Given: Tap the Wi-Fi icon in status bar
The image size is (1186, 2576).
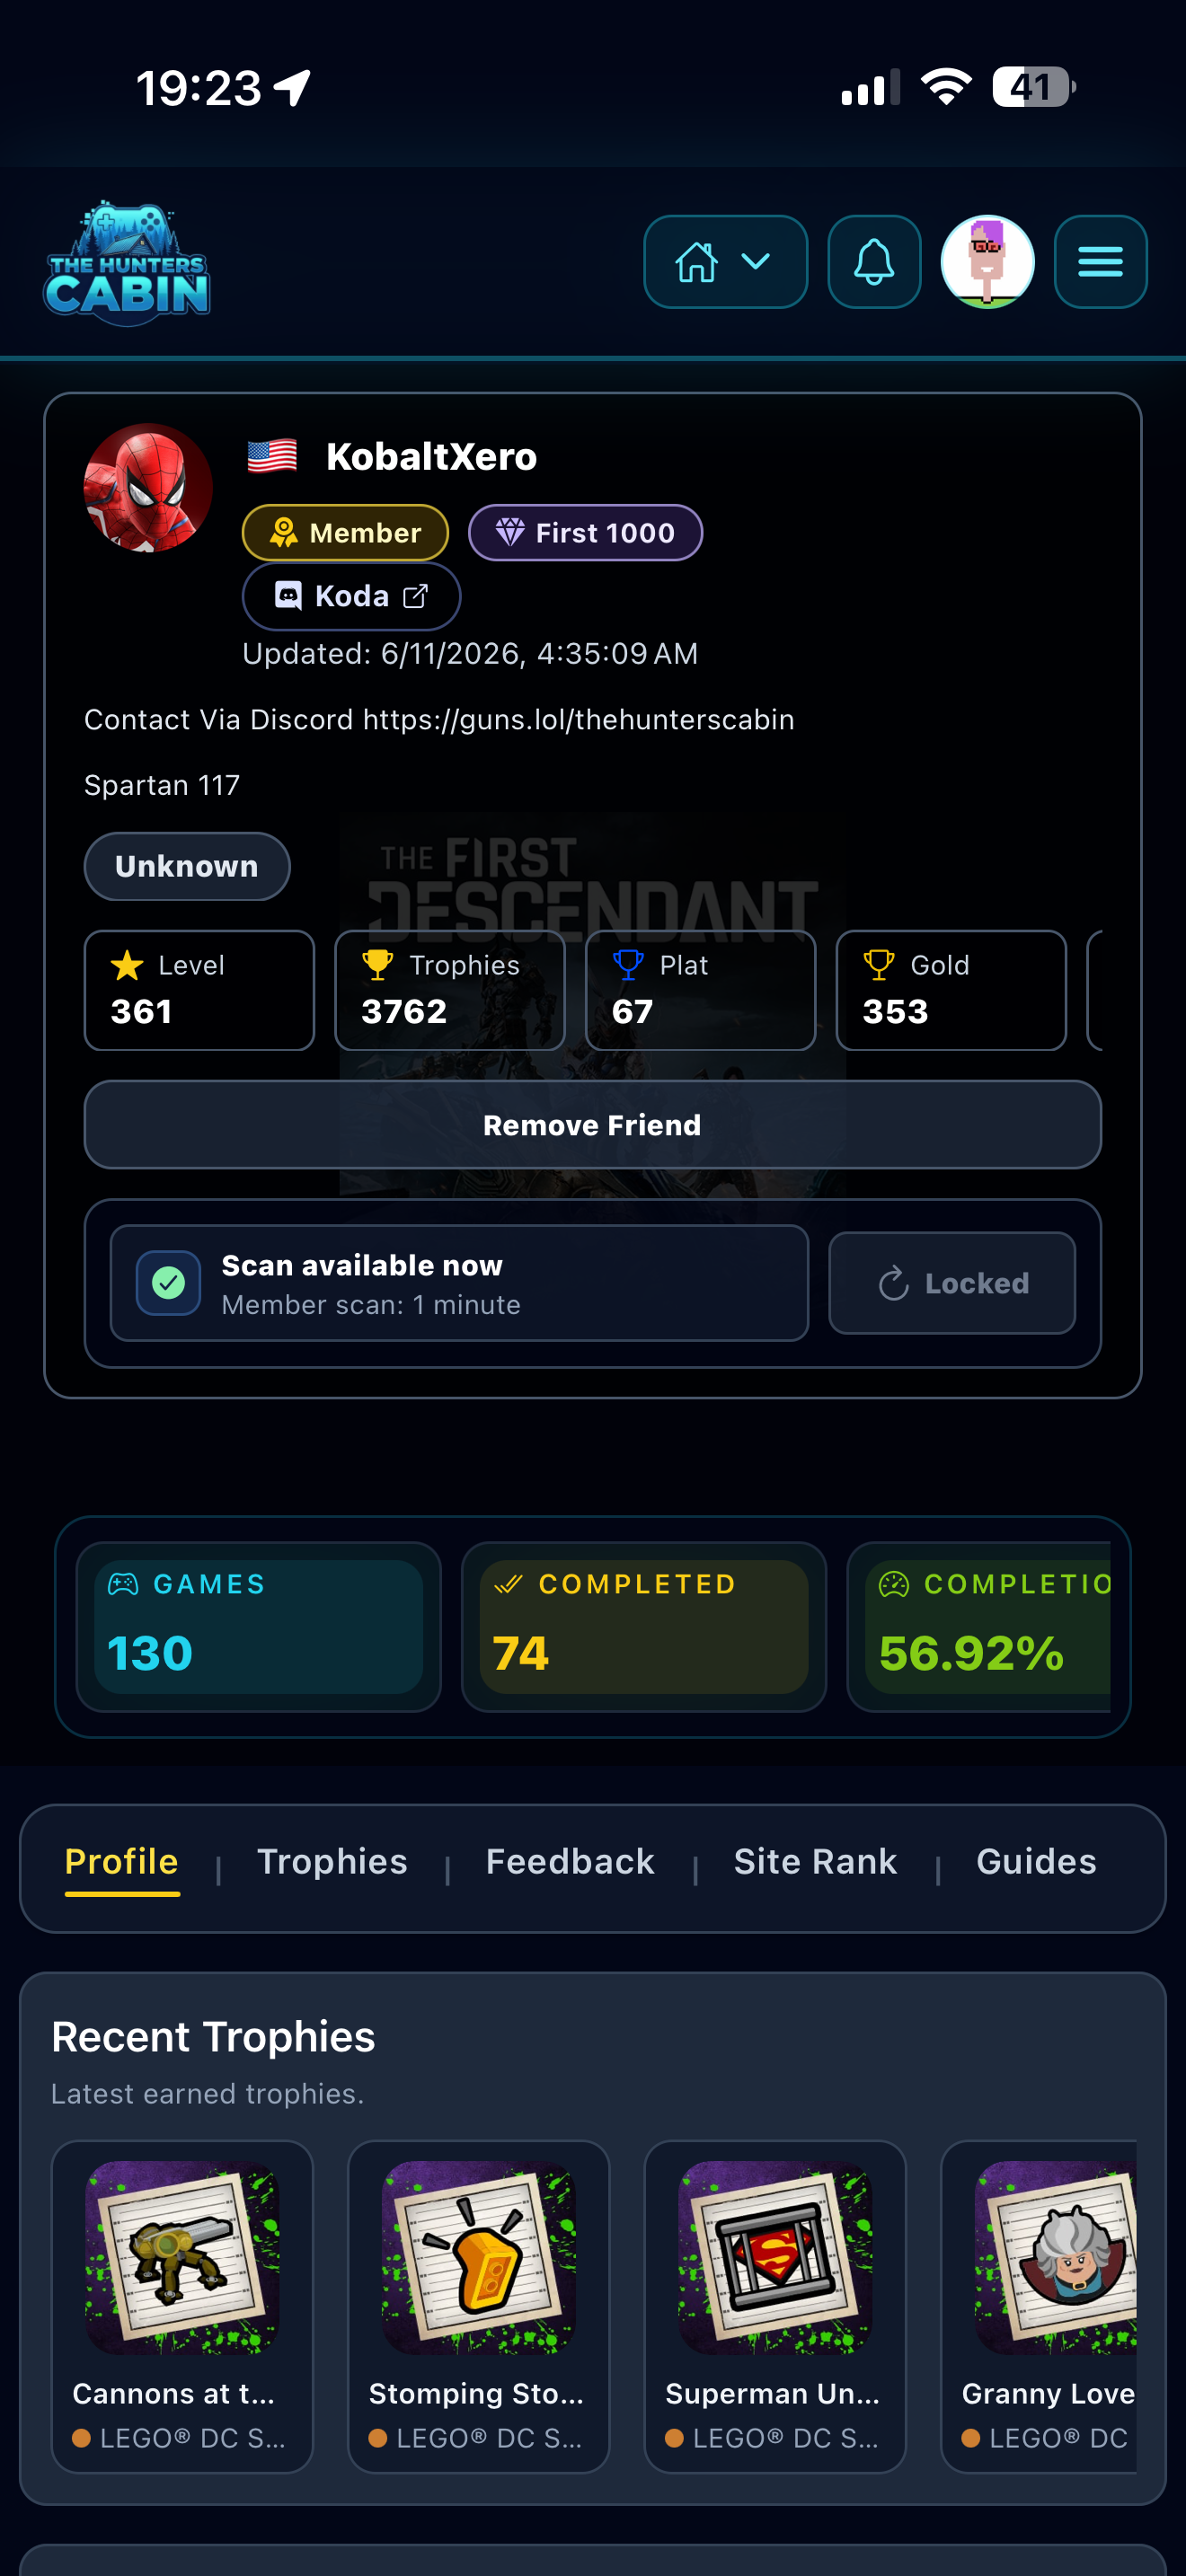Looking at the screenshot, I should (946, 87).
